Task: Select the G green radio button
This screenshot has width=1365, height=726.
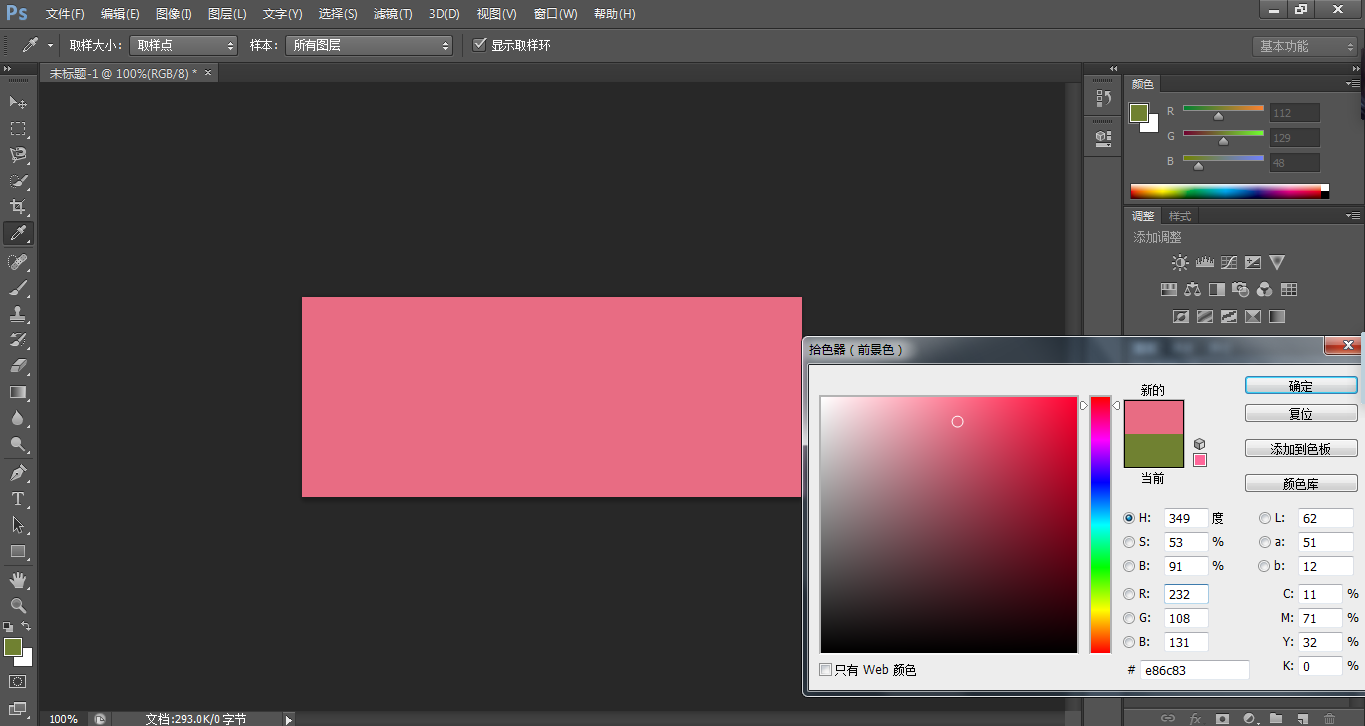Action: 1129,618
